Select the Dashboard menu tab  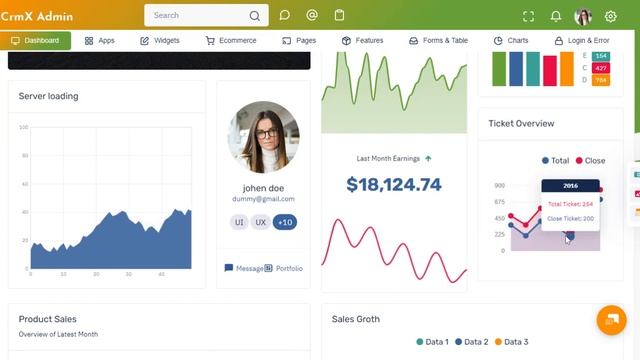pos(36,40)
